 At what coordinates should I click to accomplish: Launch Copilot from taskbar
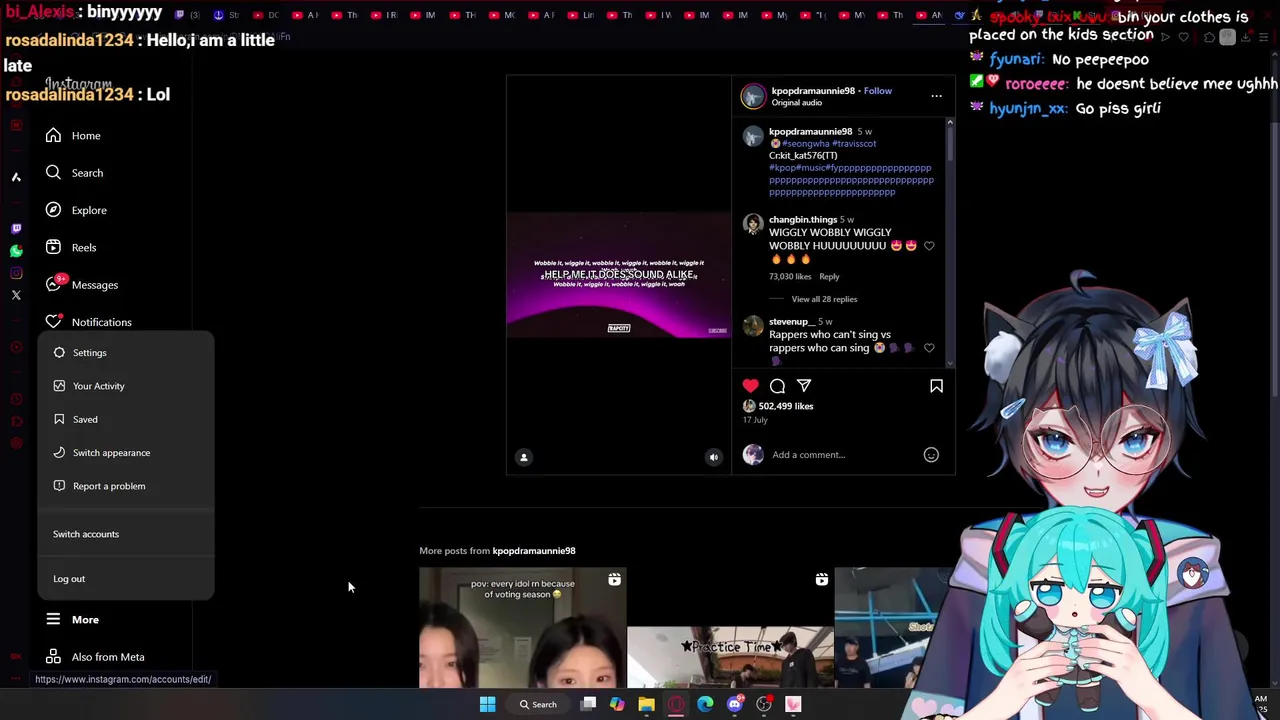click(x=617, y=704)
